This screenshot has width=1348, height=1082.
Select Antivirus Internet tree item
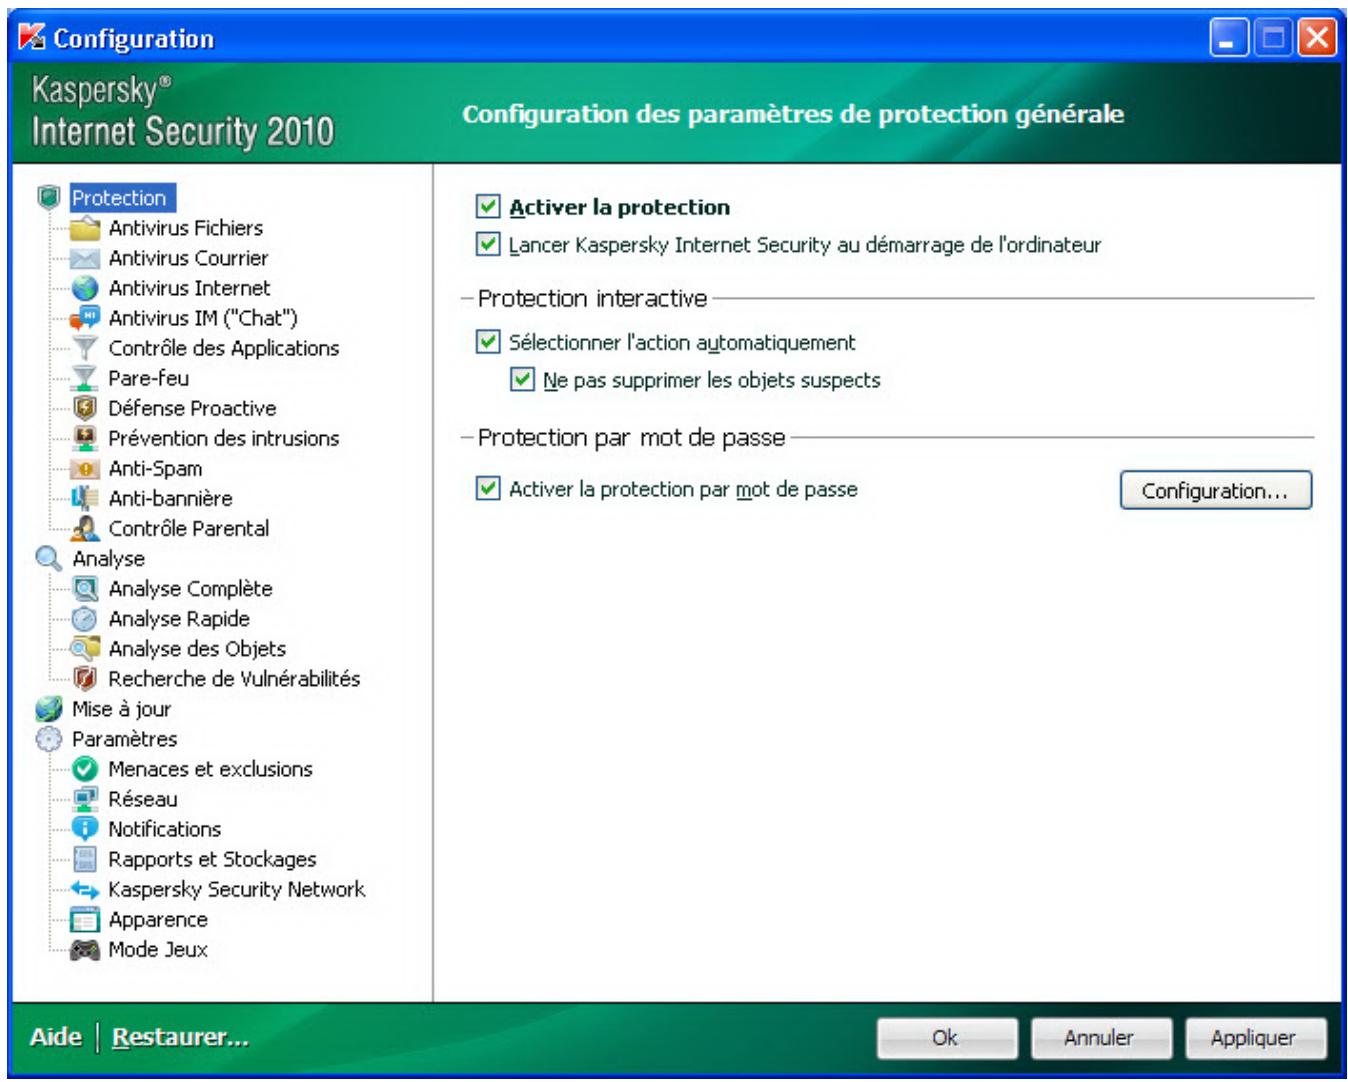(x=189, y=288)
